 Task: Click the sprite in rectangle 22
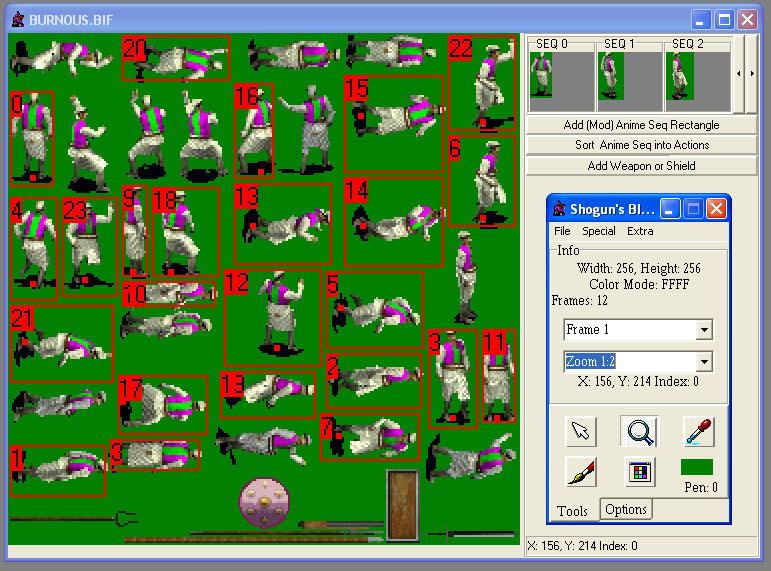click(482, 83)
